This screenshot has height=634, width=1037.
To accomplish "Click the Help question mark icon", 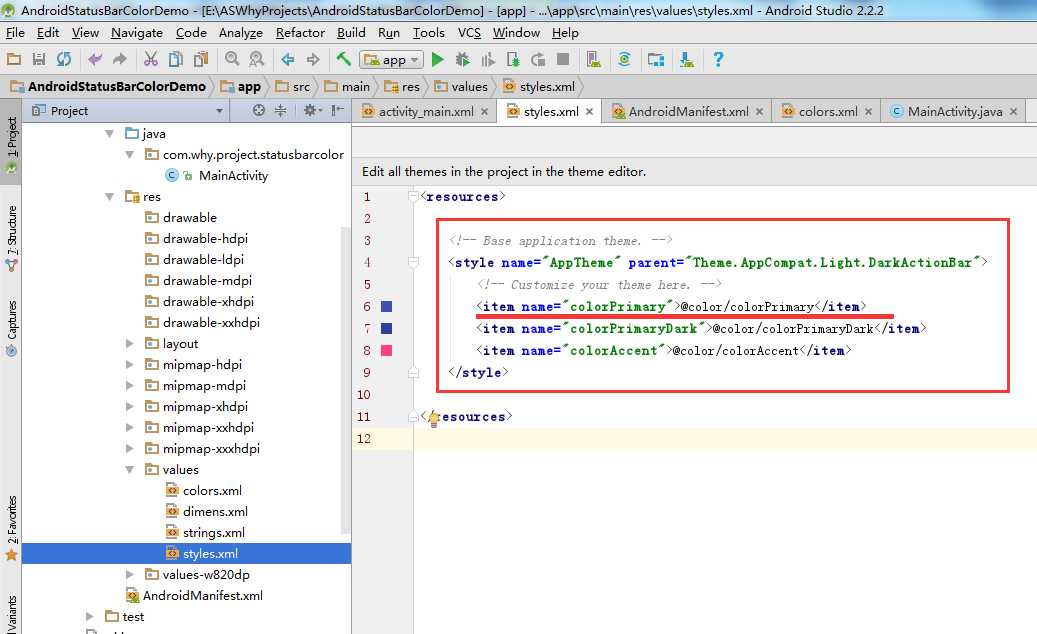I will point(717,60).
